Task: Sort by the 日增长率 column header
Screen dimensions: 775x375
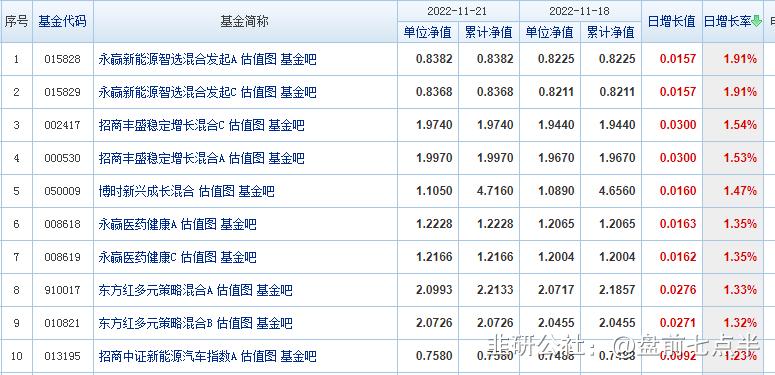Action: point(727,22)
